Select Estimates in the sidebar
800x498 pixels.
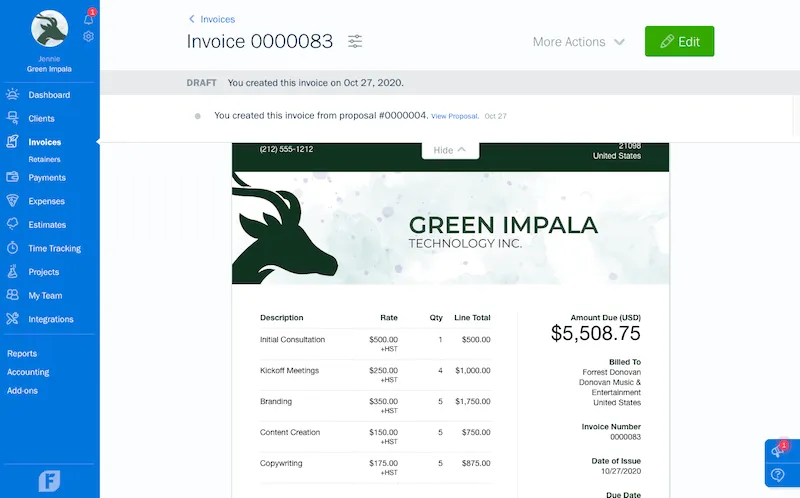47,225
